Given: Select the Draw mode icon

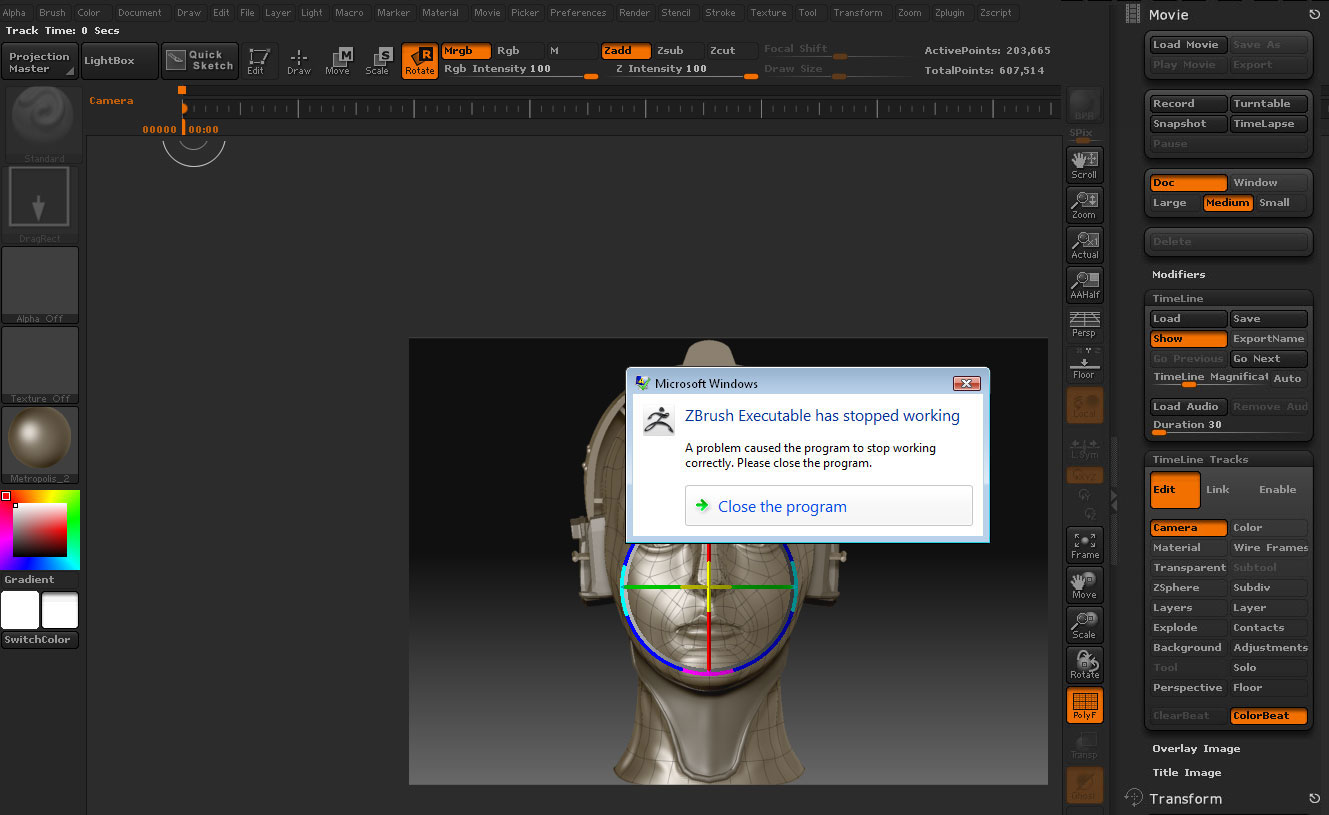Looking at the screenshot, I should pos(298,61).
